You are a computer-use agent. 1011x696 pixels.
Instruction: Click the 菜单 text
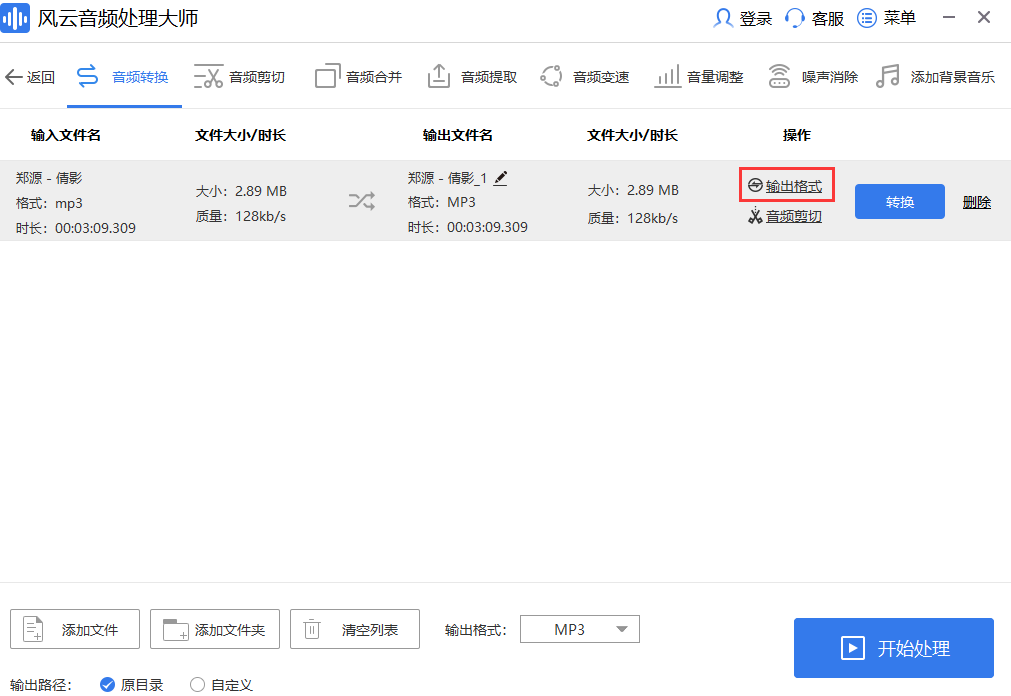tap(899, 18)
